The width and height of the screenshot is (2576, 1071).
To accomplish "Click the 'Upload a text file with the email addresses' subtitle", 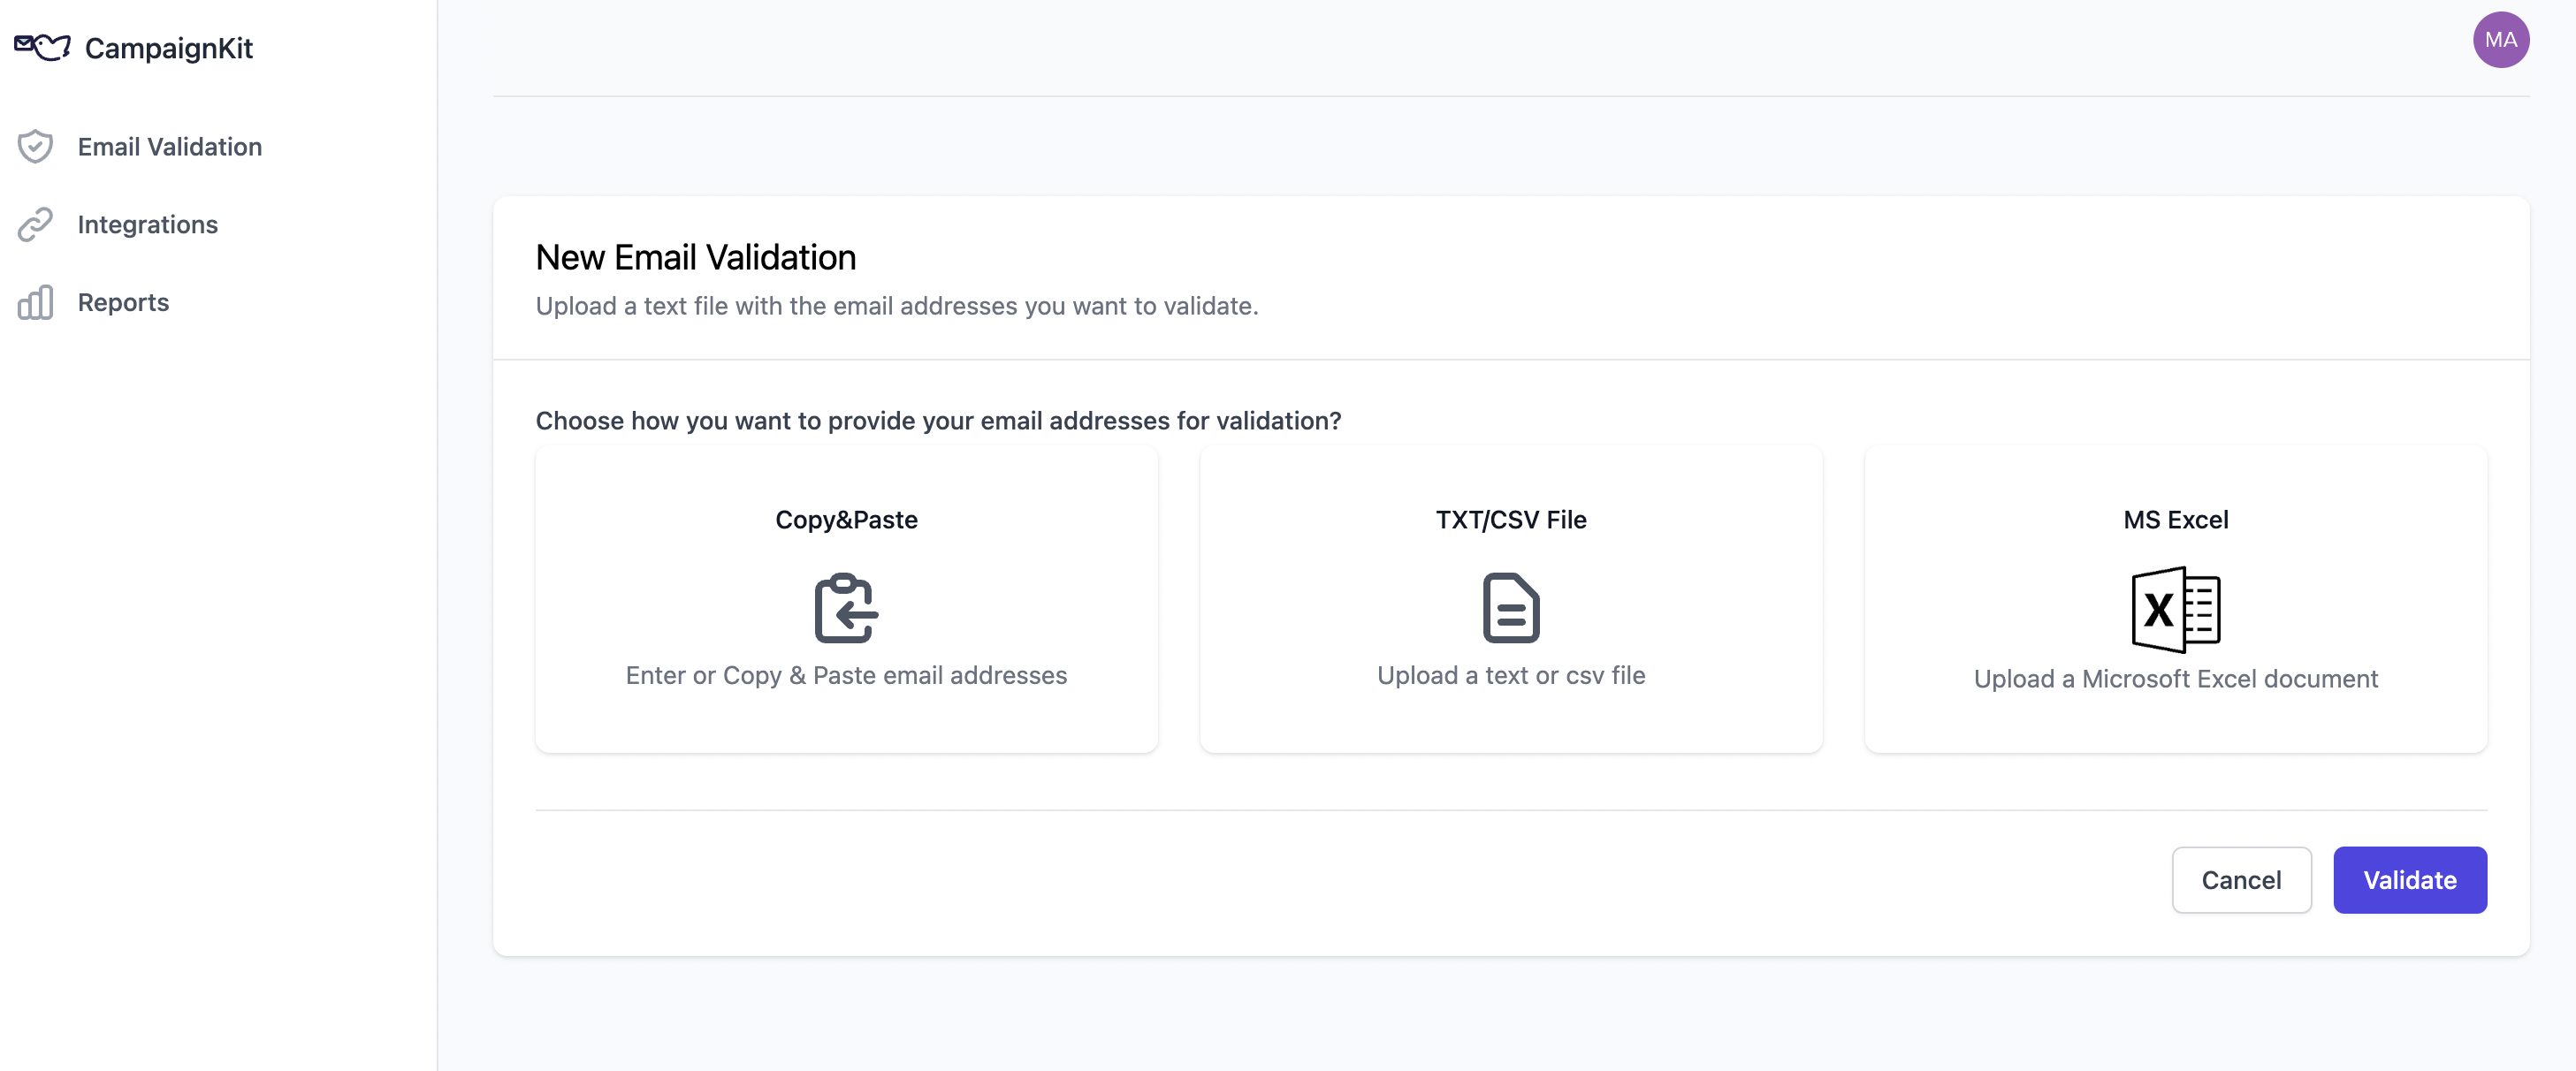I will pyautogui.click(x=897, y=306).
